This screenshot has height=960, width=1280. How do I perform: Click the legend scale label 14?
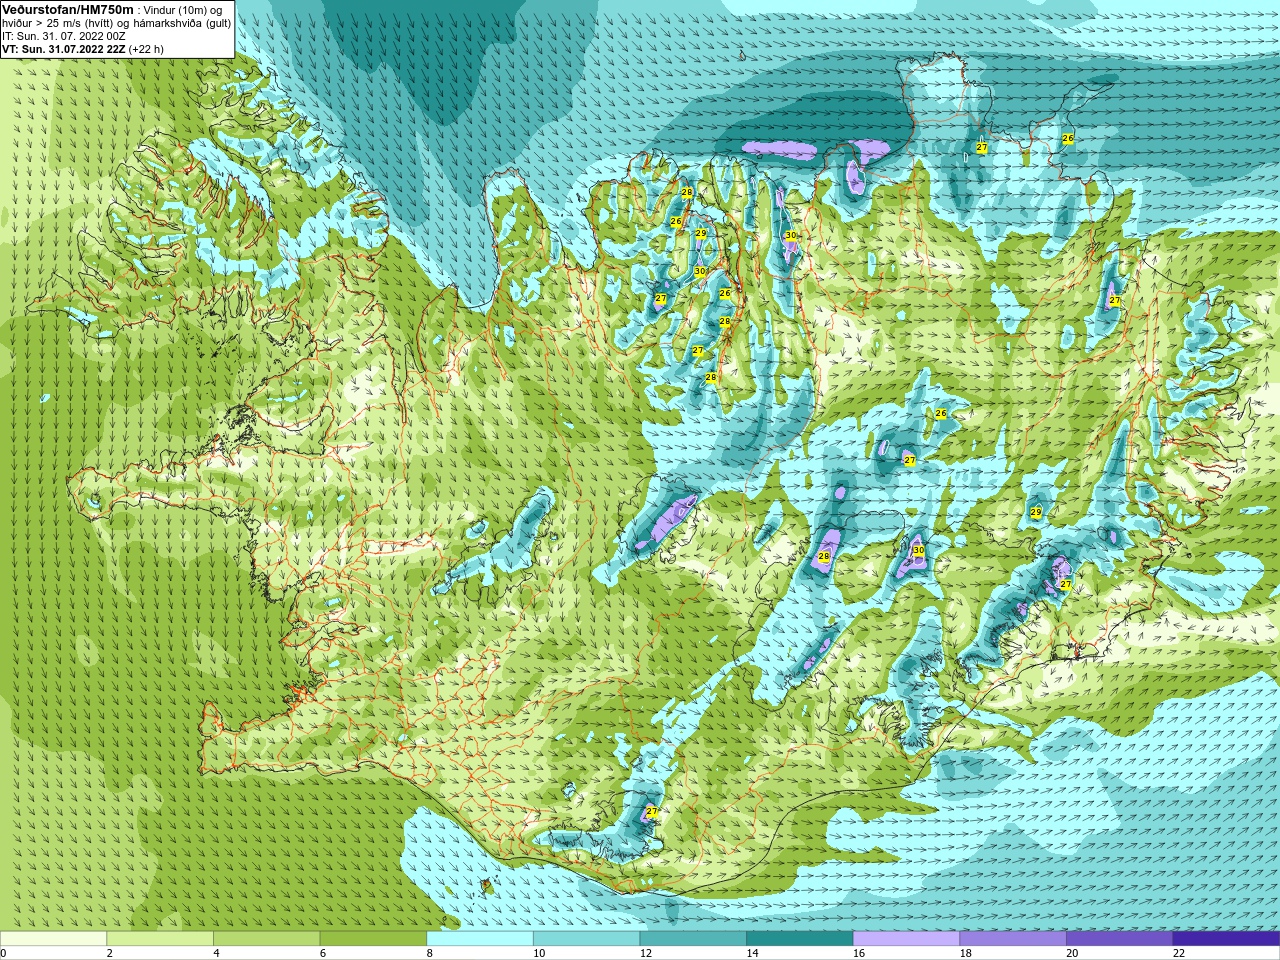click(752, 953)
